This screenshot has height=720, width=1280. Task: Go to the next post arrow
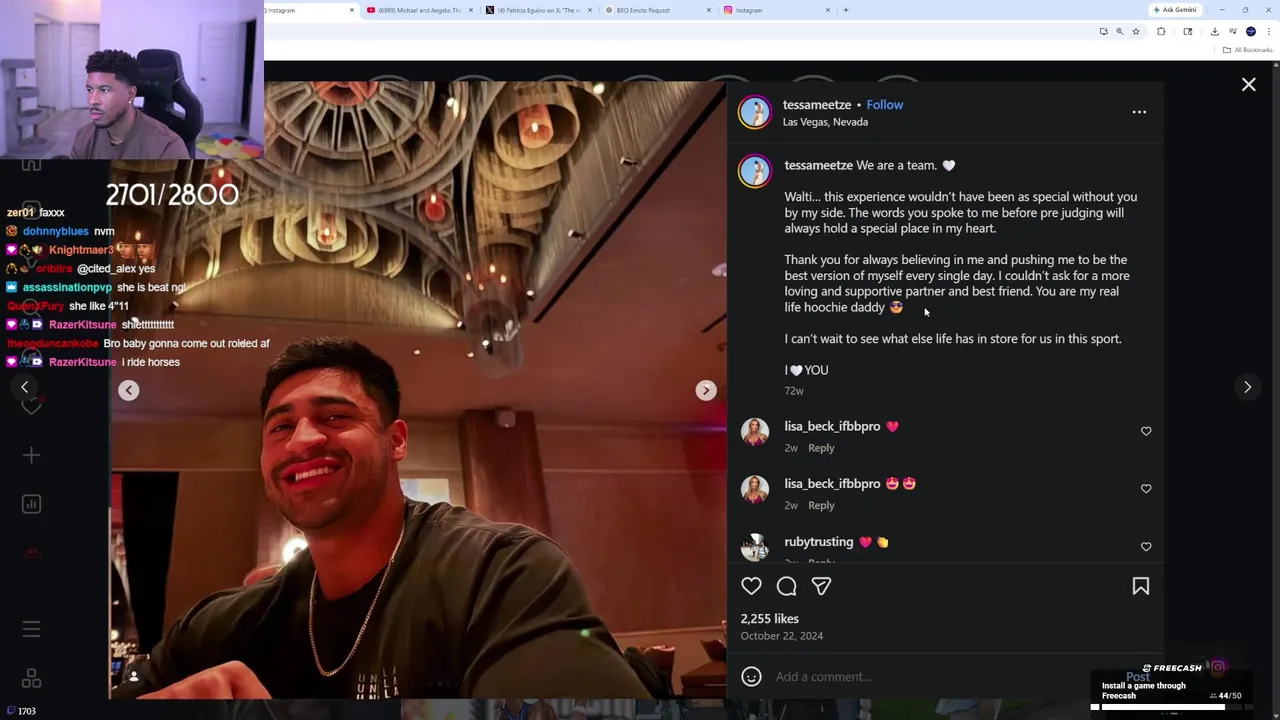click(1247, 387)
